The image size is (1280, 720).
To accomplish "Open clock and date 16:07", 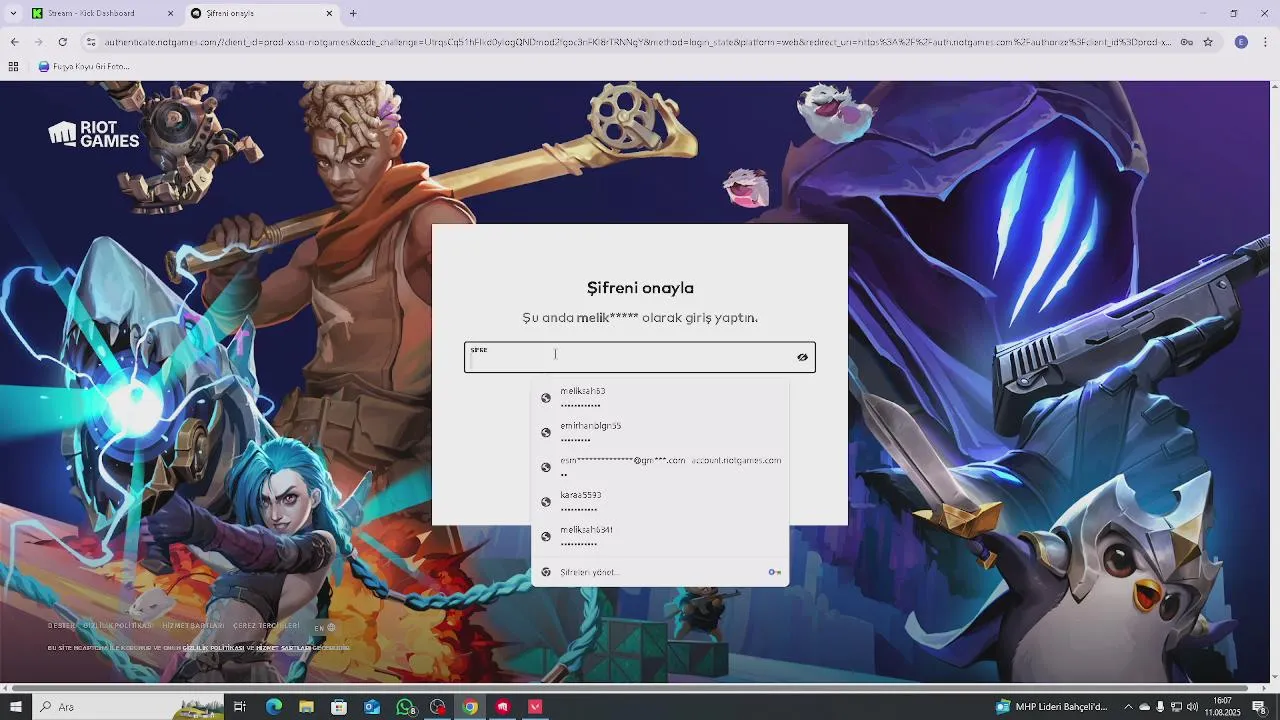I will tap(1222, 707).
